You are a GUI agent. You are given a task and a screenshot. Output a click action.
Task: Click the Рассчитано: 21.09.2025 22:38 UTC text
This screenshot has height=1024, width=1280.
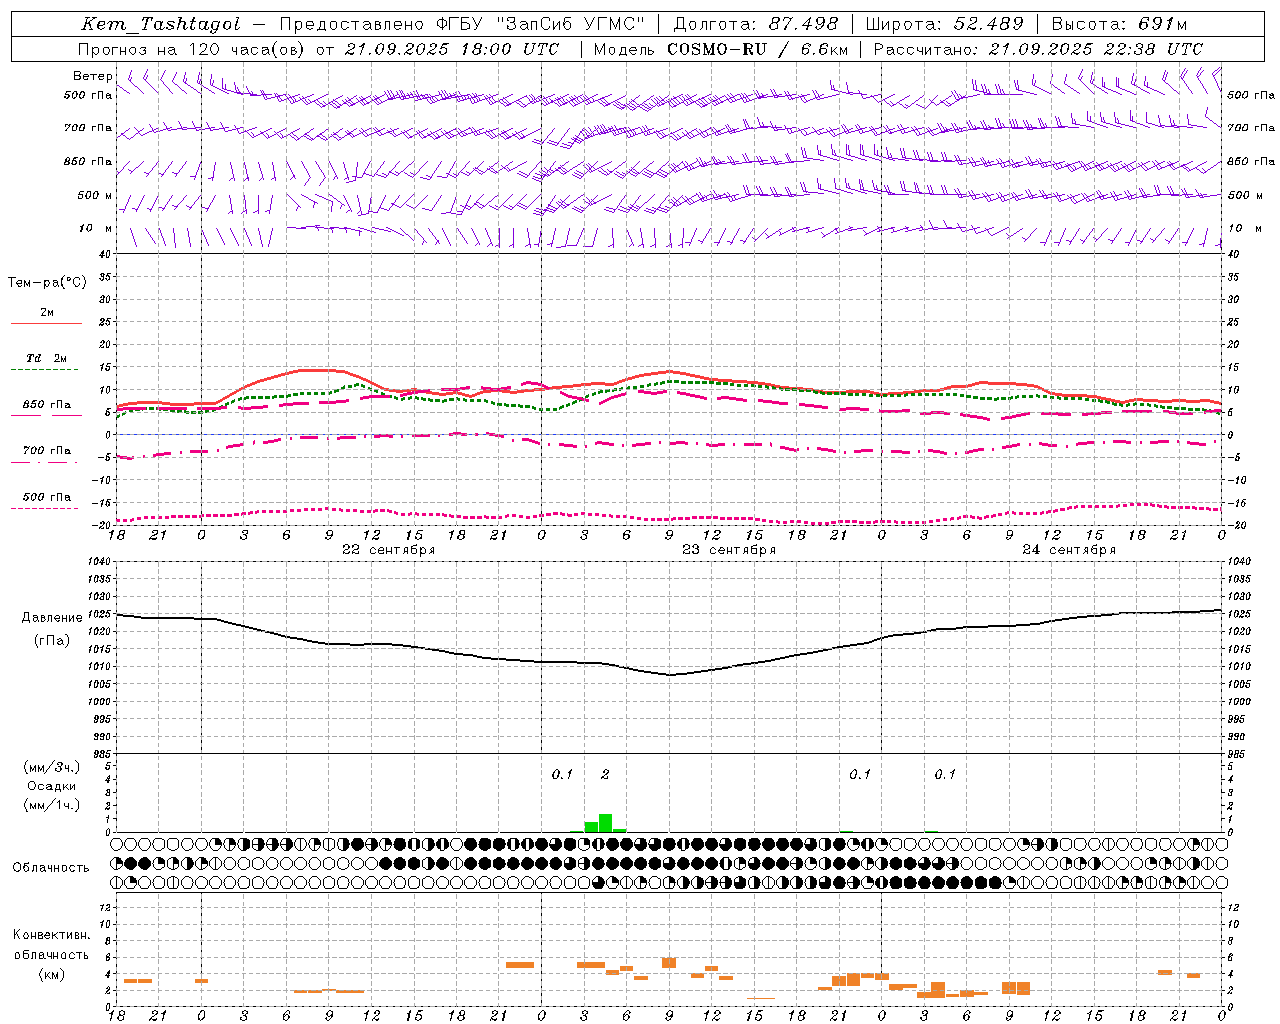pos(1038,49)
